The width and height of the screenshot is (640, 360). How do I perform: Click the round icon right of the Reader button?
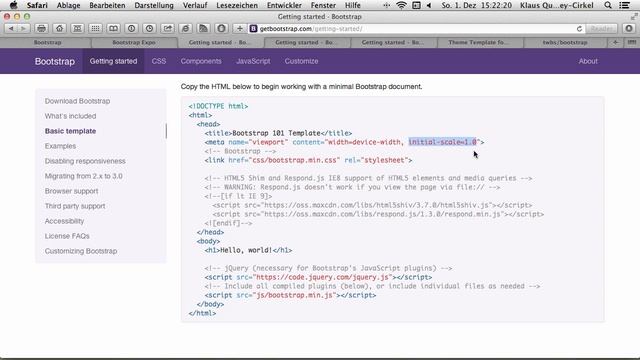click(629, 29)
